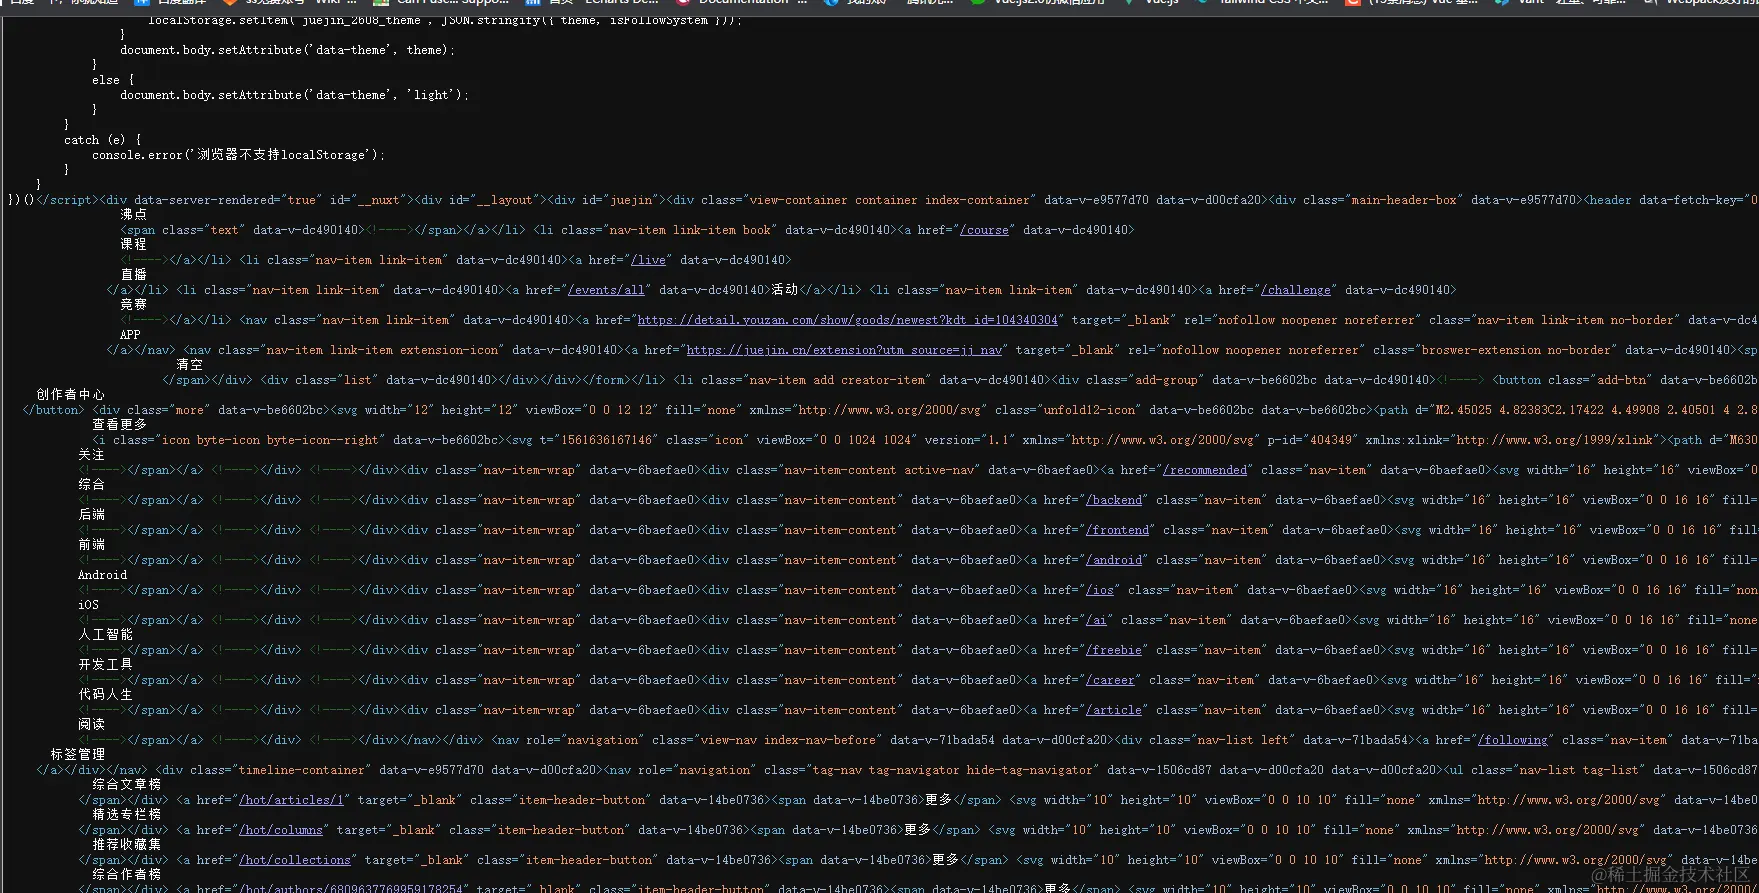Image resolution: width=1759 pixels, height=893 pixels.
Task: Open the juejin.cn/extension link
Action: [x=844, y=350]
